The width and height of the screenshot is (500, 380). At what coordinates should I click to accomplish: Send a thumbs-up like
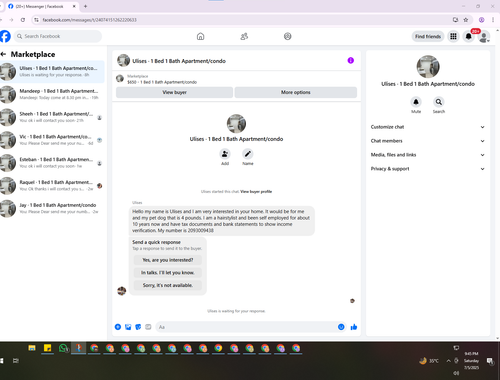coord(354,327)
